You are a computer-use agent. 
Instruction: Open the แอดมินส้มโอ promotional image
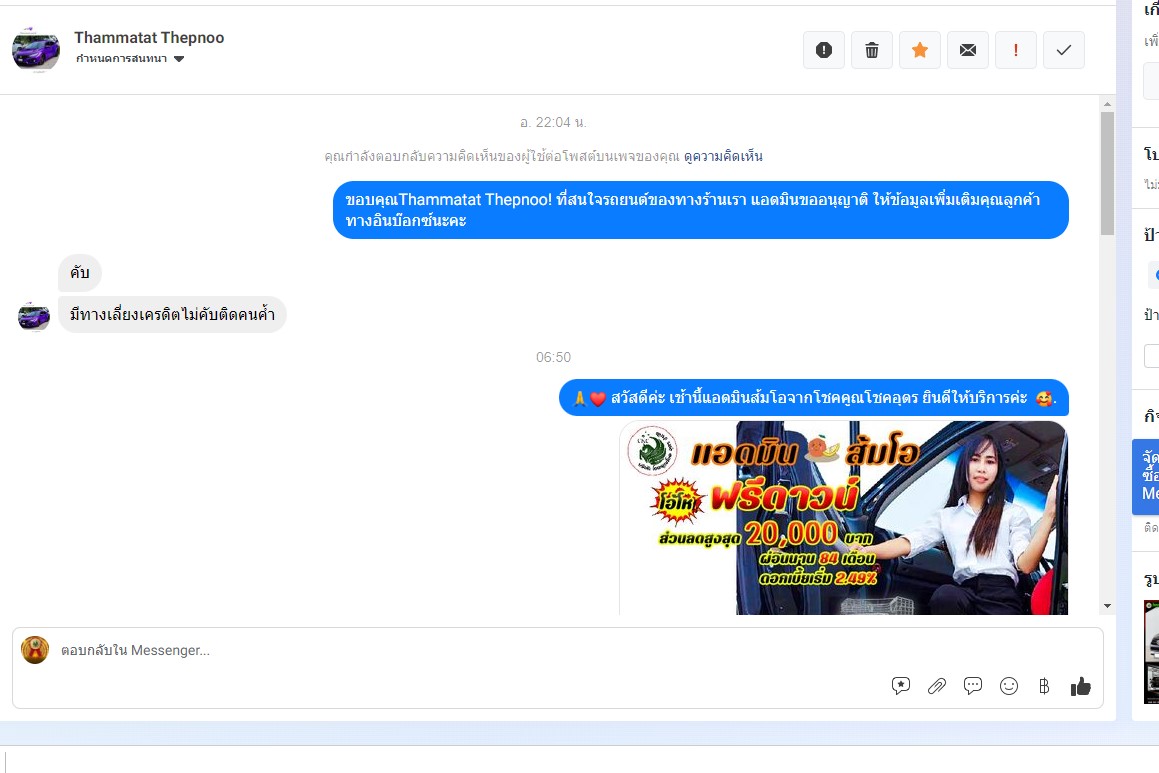pyautogui.click(x=843, y=517)
